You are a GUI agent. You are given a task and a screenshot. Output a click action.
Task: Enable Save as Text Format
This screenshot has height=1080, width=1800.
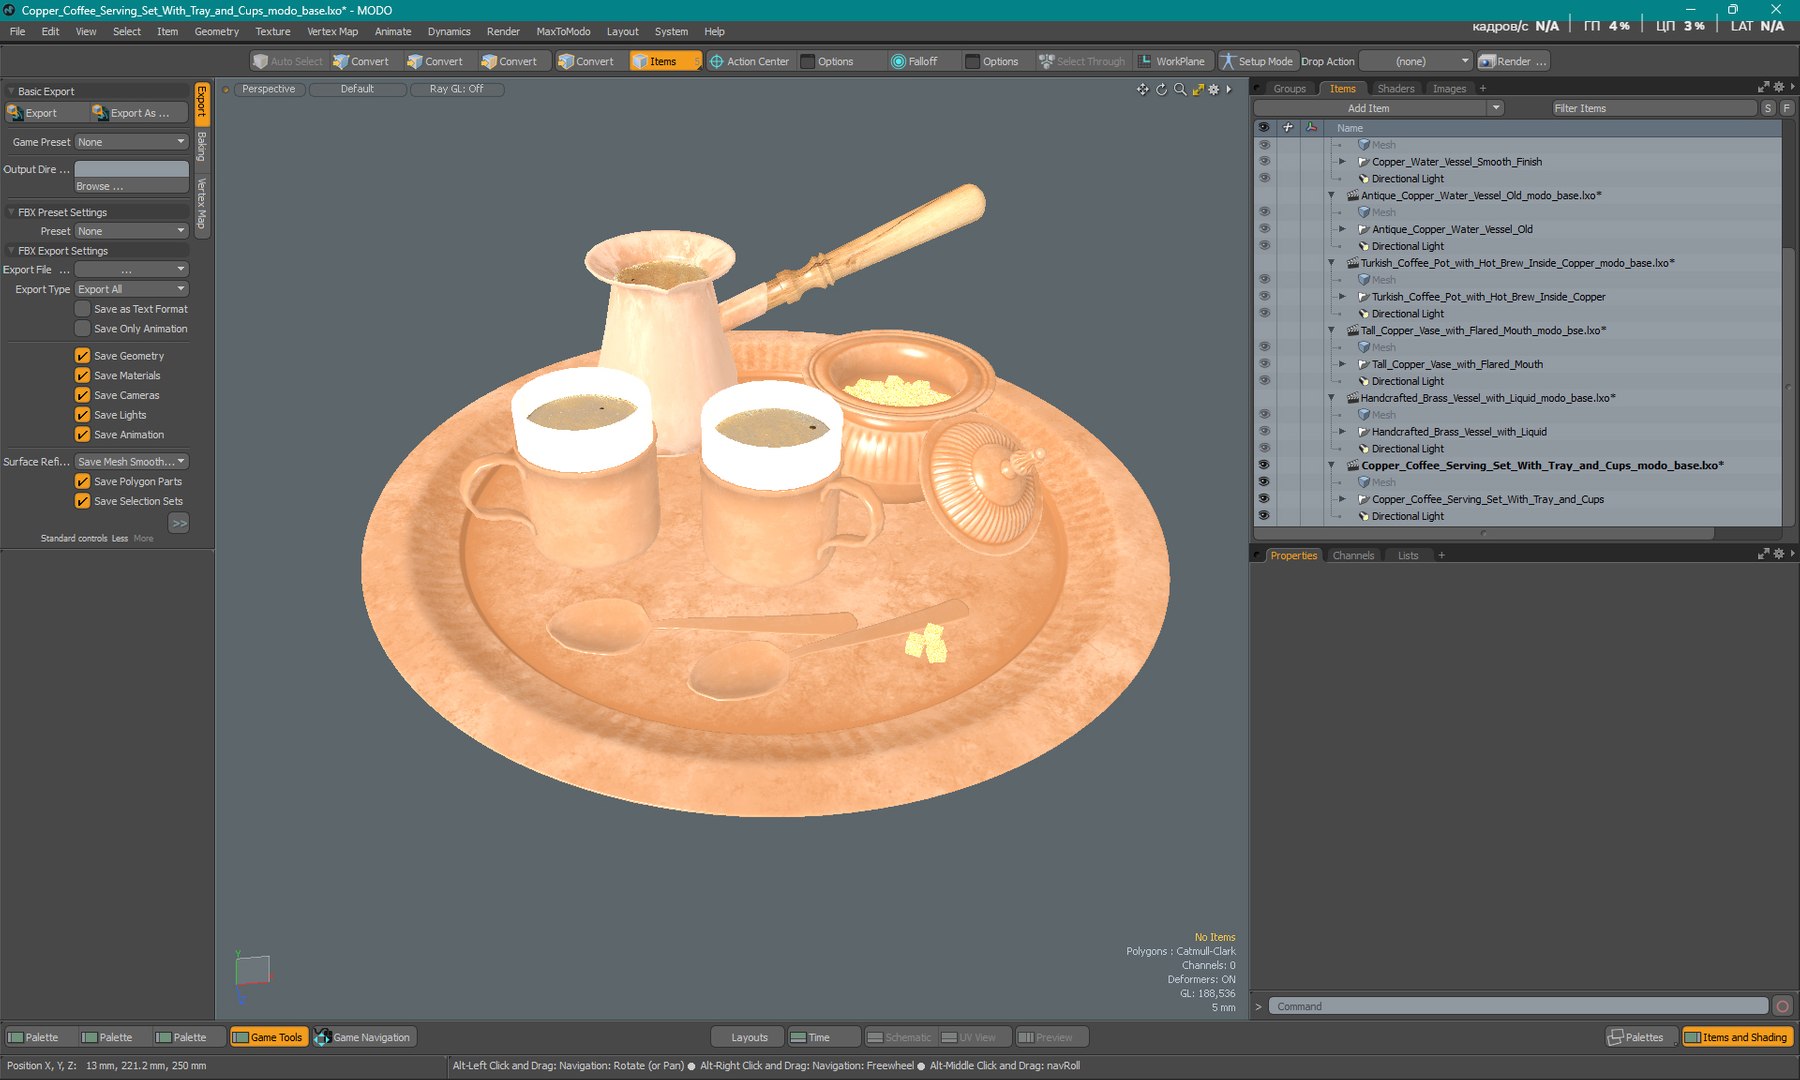(83, 309)
